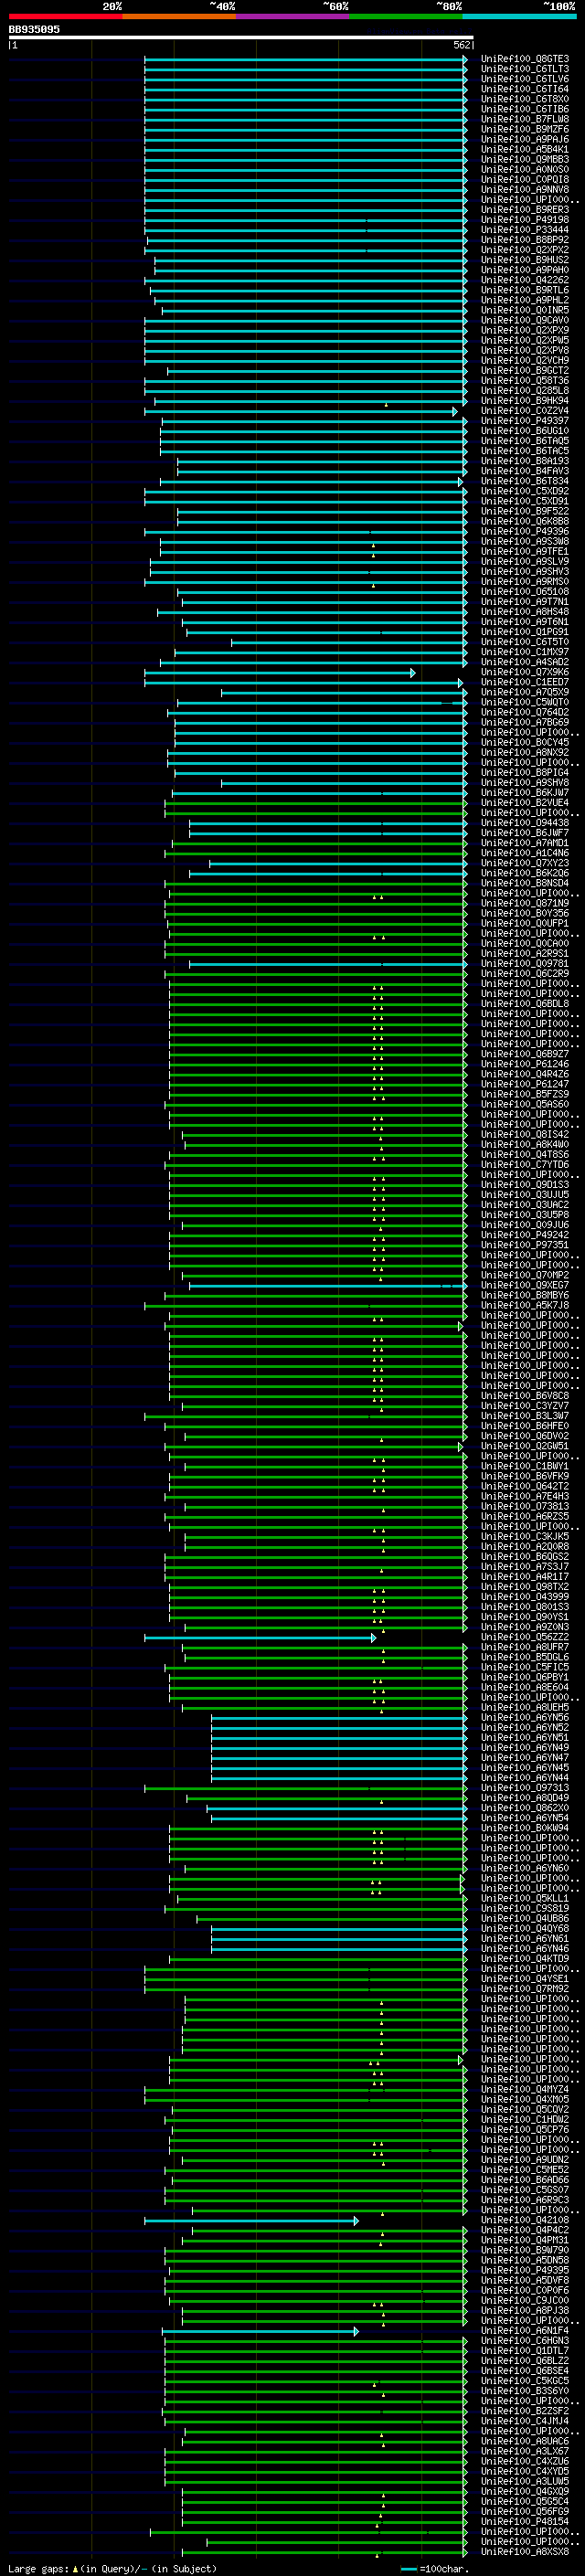This screenshot has width=585, height=2576.
Task: Click the query end position 562
Action: pyautogui.click(x=462, y=45)
